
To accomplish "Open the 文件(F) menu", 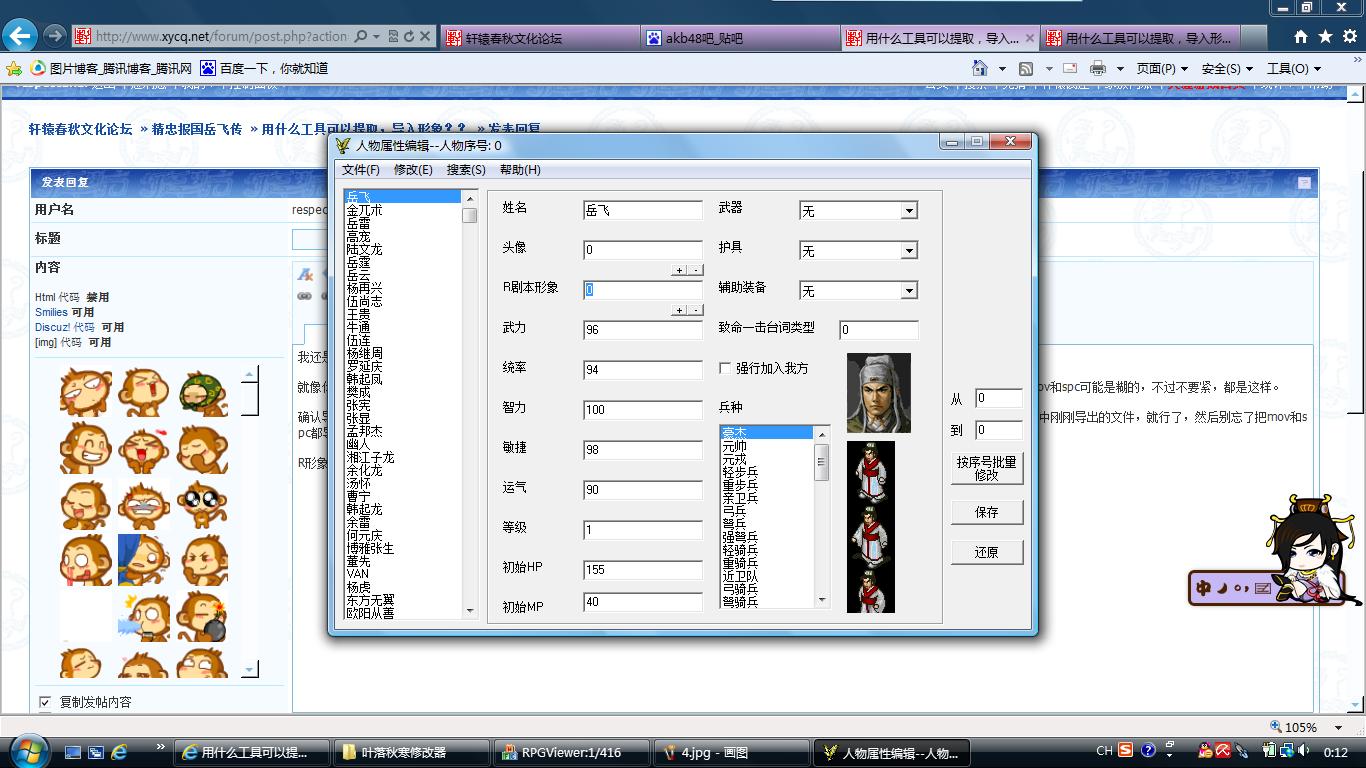I will click(x=360, y=170).
